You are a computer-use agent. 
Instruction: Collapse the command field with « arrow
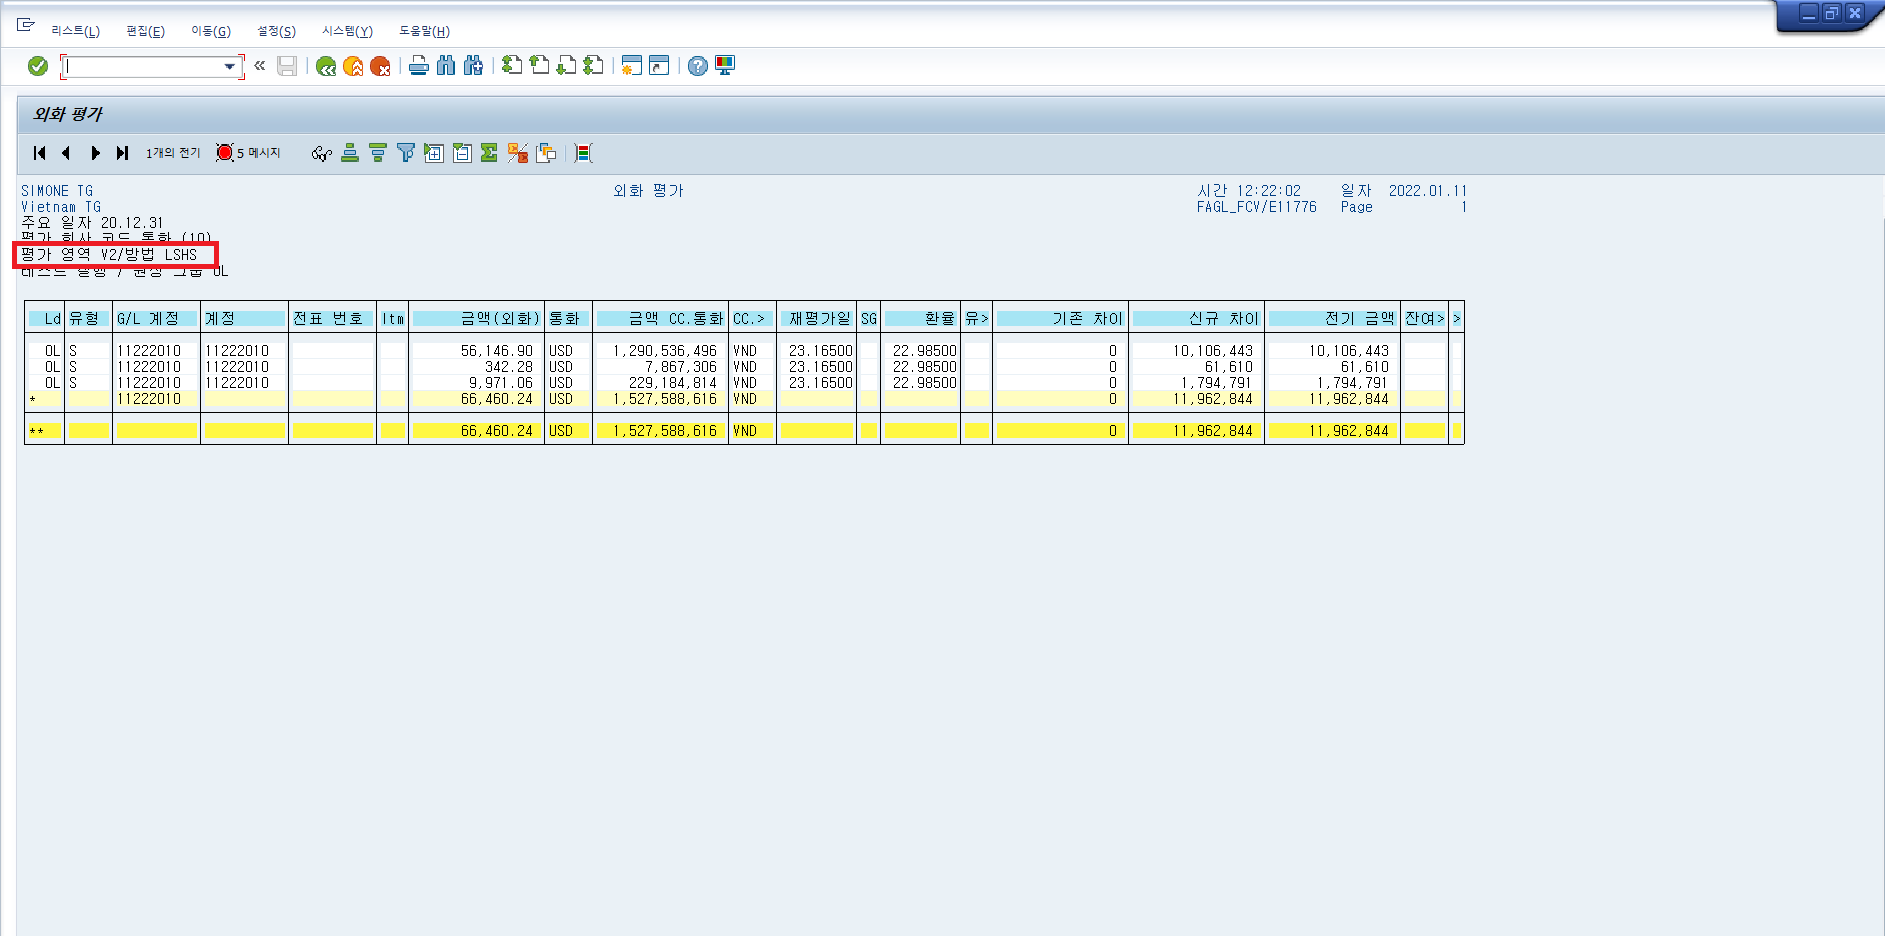point(260,66)
